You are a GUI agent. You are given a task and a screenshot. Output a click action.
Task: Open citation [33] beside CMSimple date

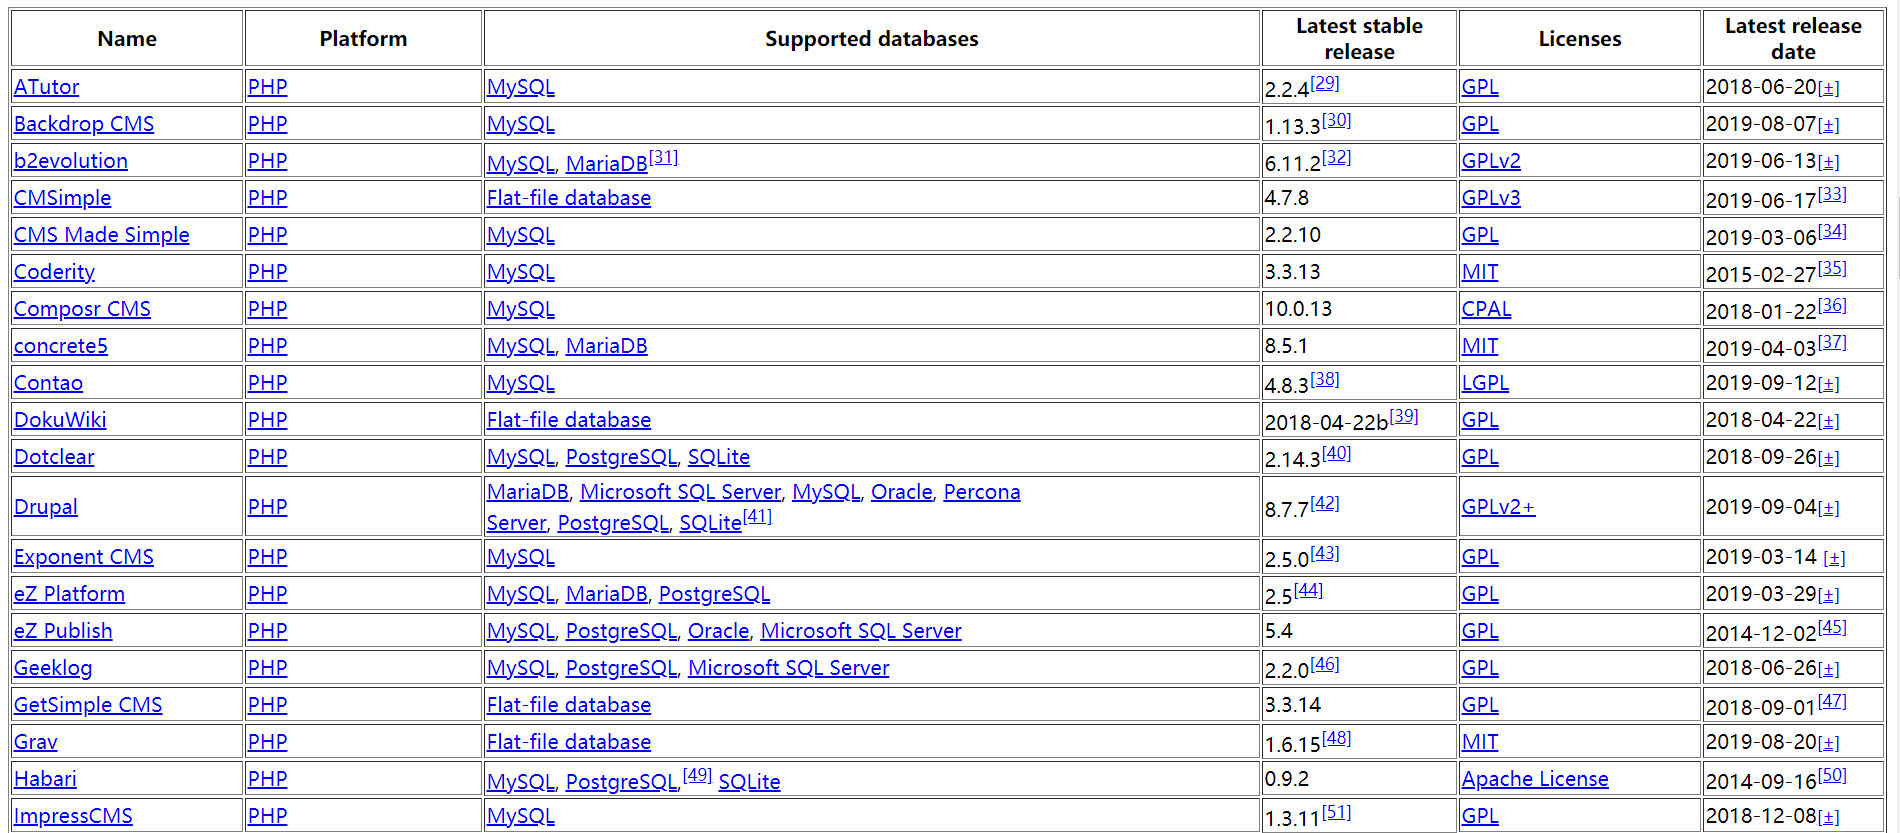coord(1832,194)
